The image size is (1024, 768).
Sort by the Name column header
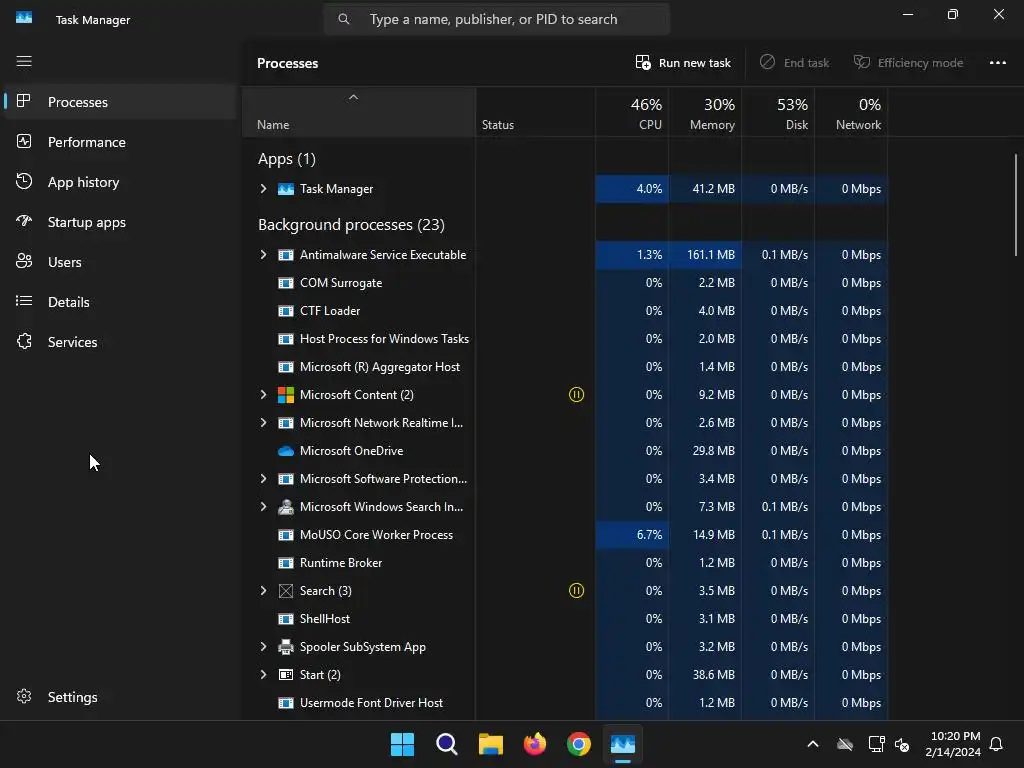359,113
